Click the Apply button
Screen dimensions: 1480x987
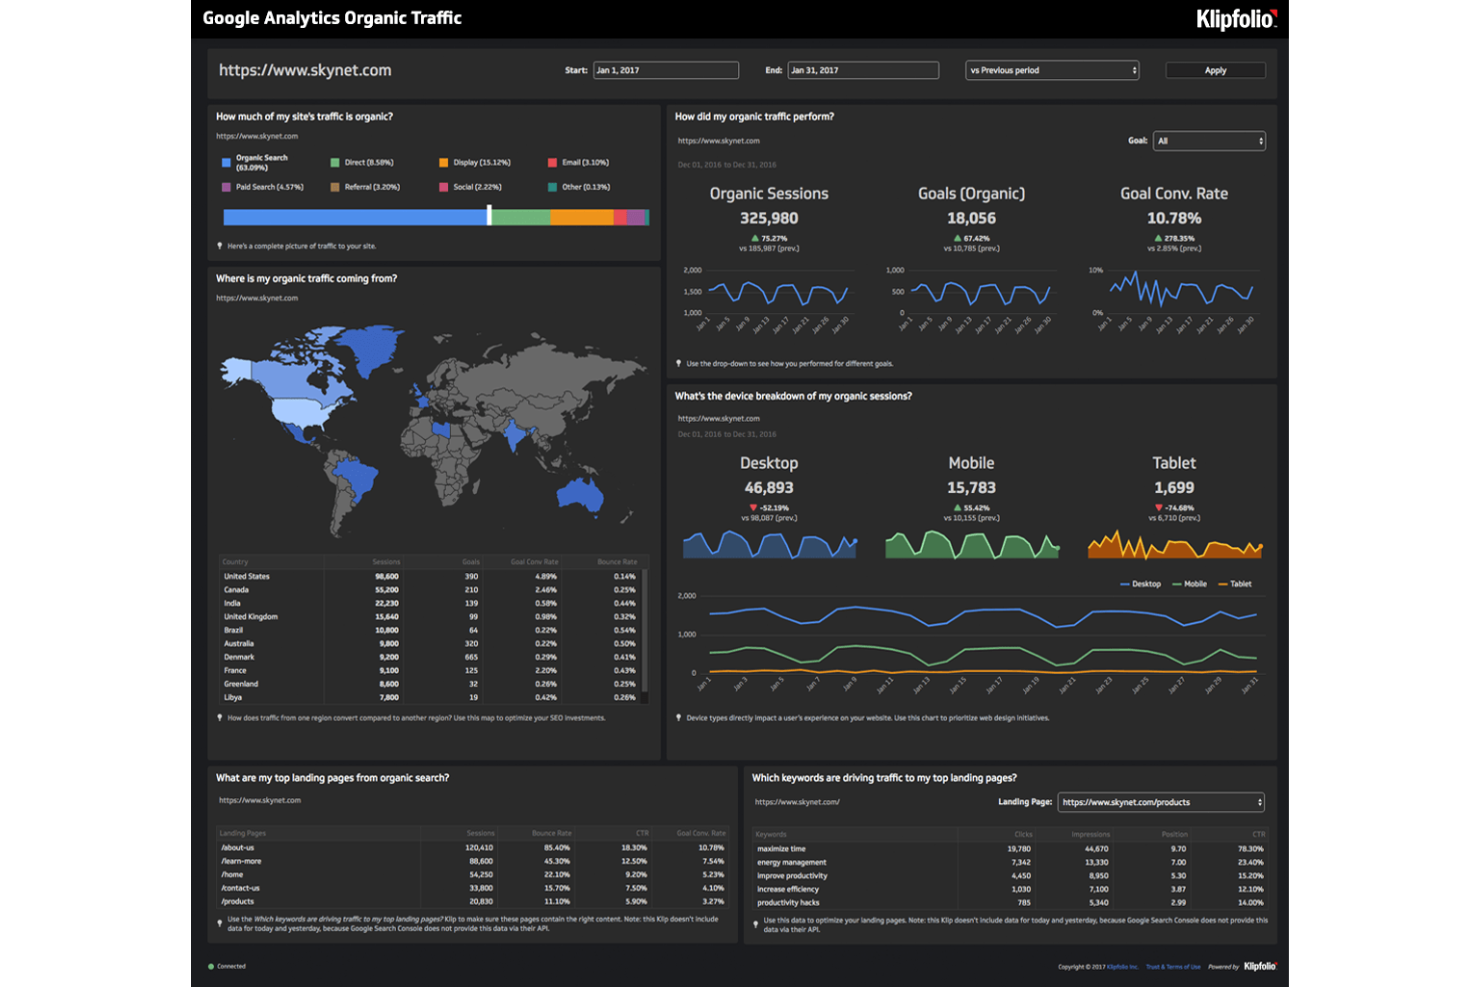point(1215,70)
